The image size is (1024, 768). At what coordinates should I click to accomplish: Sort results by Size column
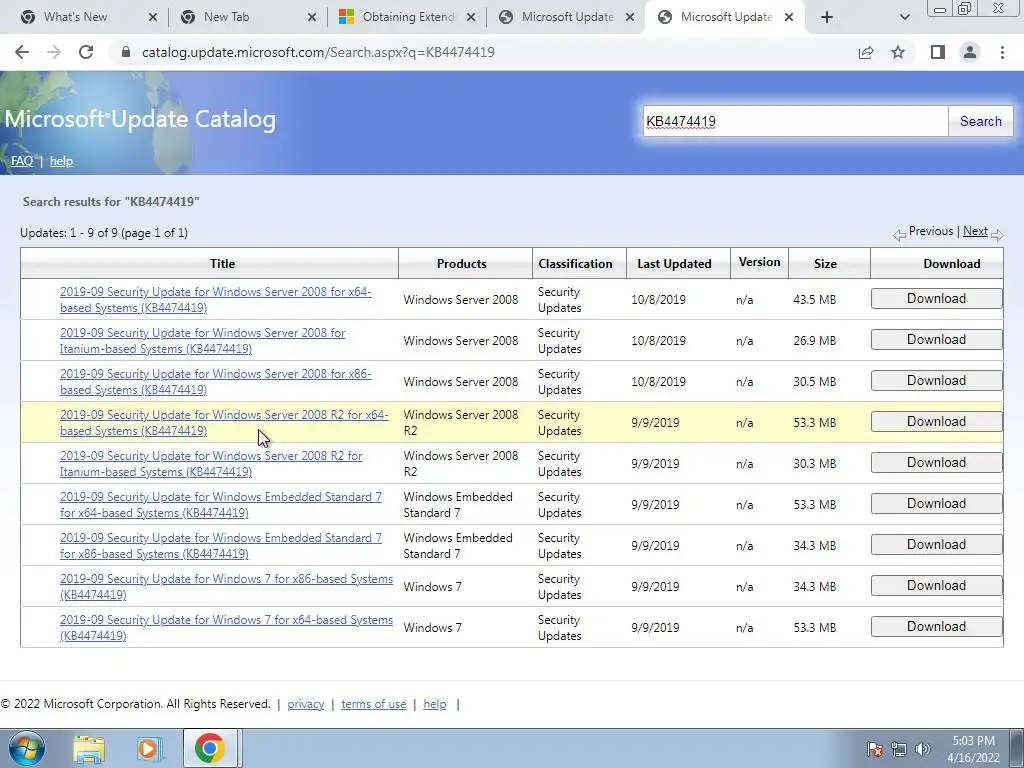825,264
